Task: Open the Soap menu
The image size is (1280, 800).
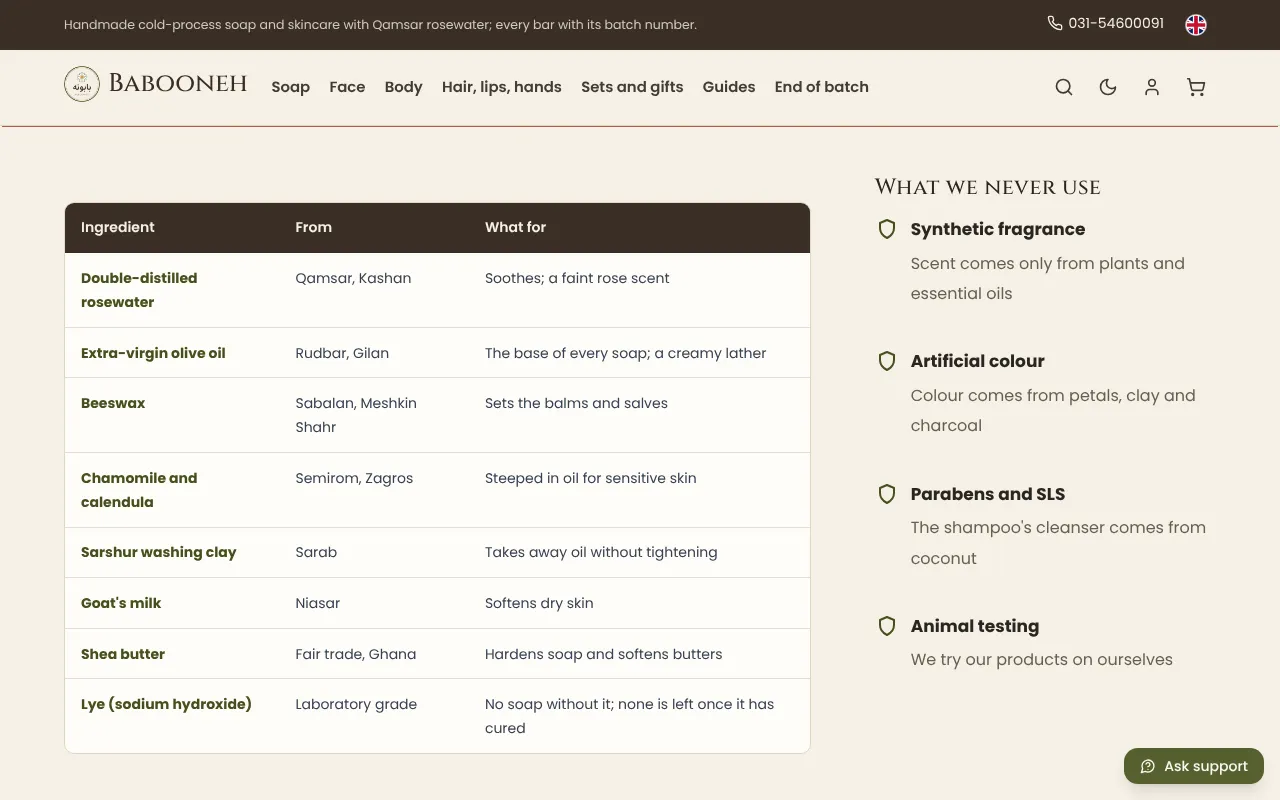Action: click(291, 87)
